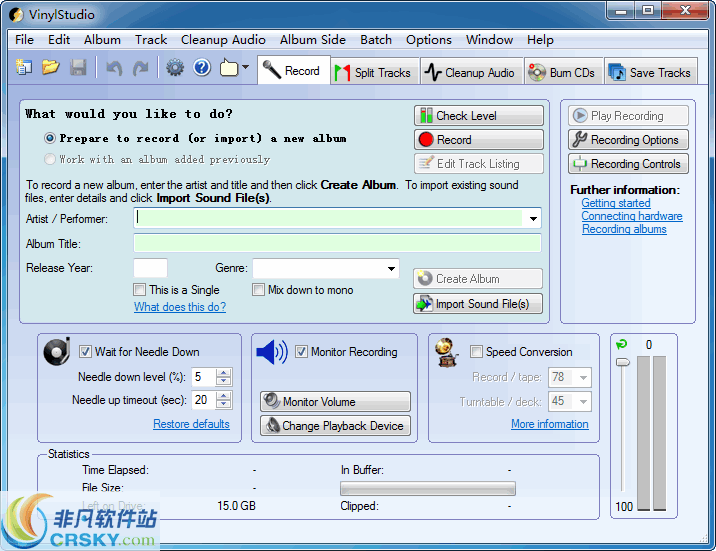
Task: Open the folder icon in toolbar
Action: (51, 68)
